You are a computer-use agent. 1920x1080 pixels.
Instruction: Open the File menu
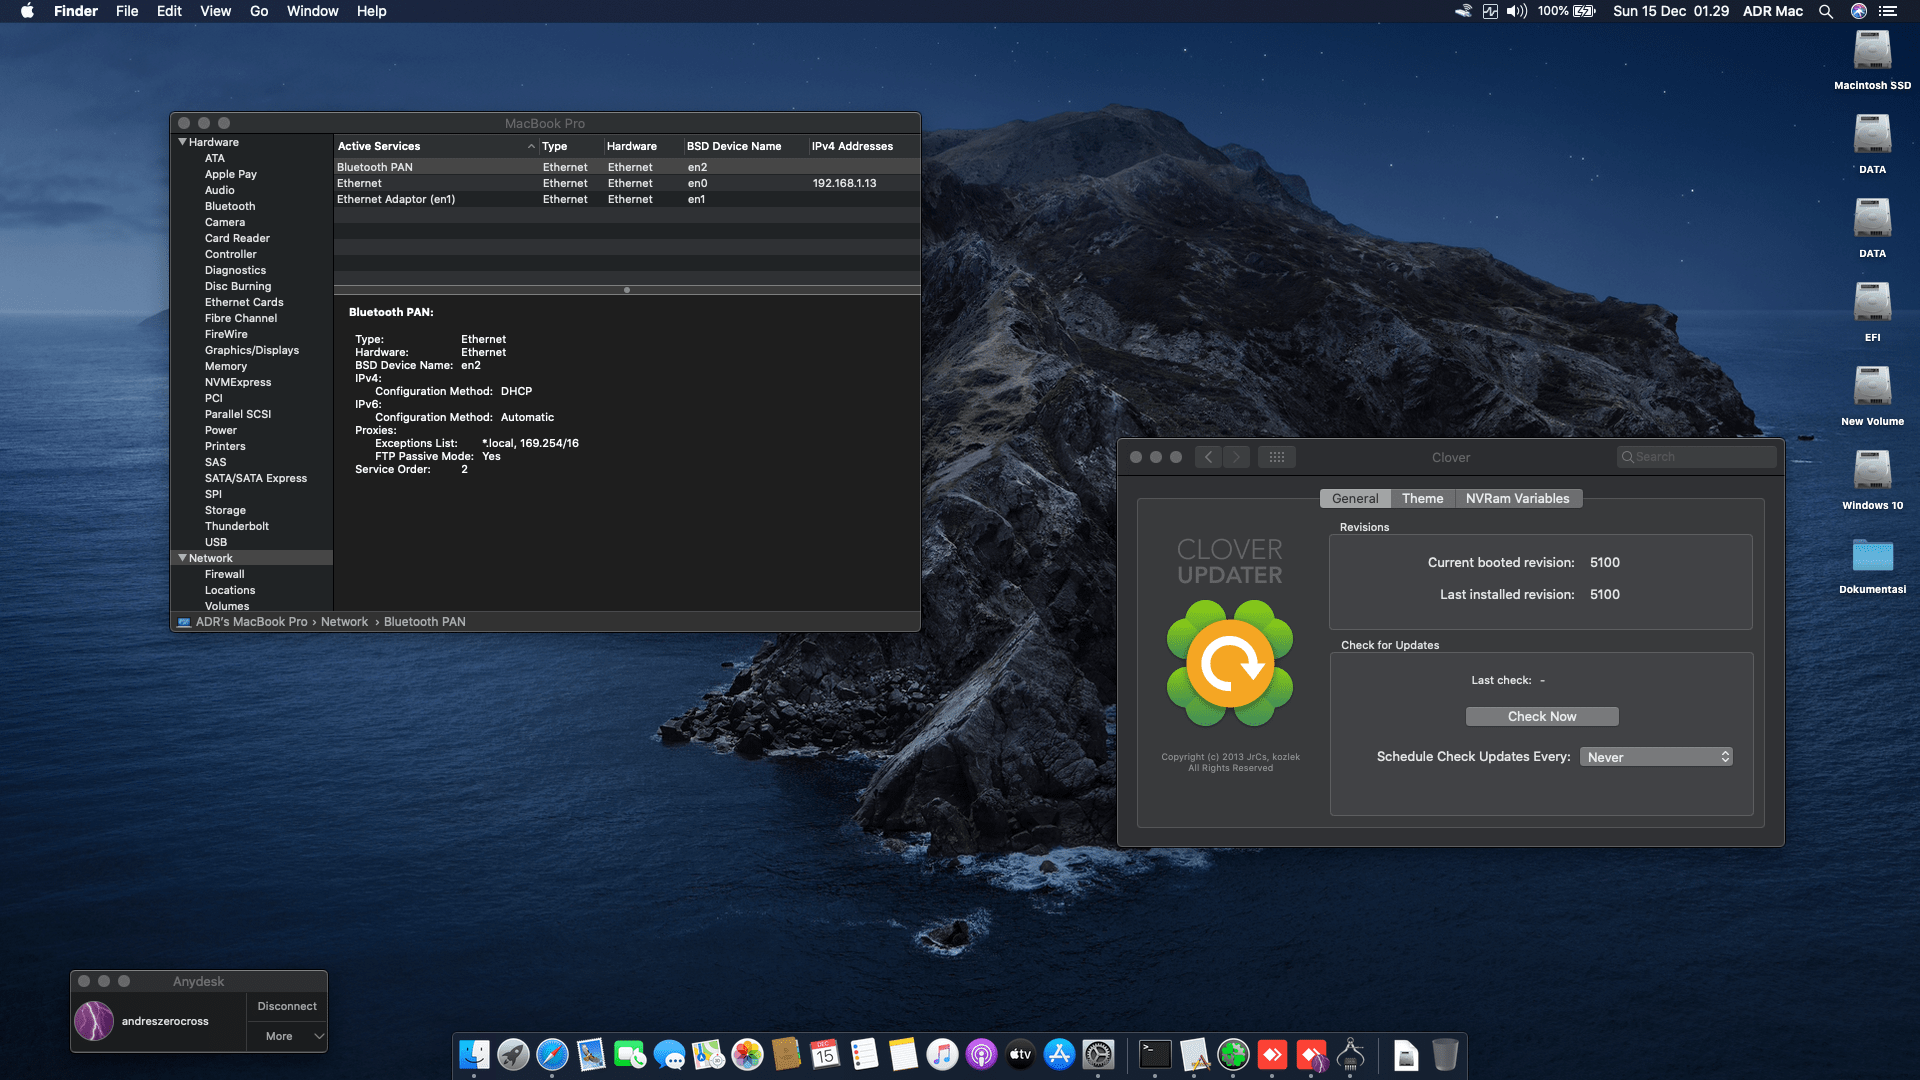tap(127, 11)
